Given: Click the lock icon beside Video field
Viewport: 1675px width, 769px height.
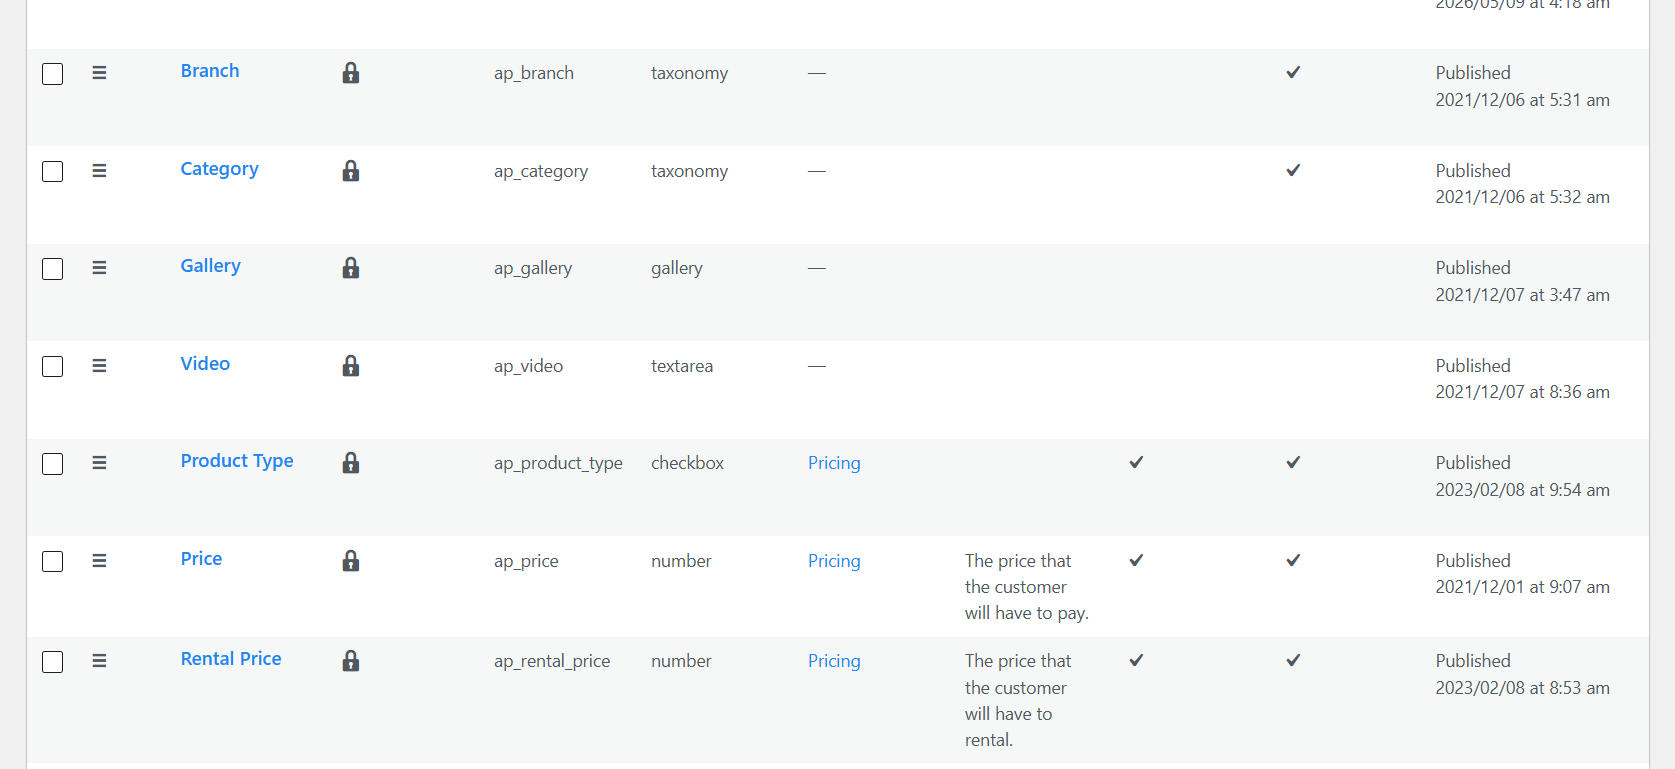Looking at the screenshot, I should (350, 366).
